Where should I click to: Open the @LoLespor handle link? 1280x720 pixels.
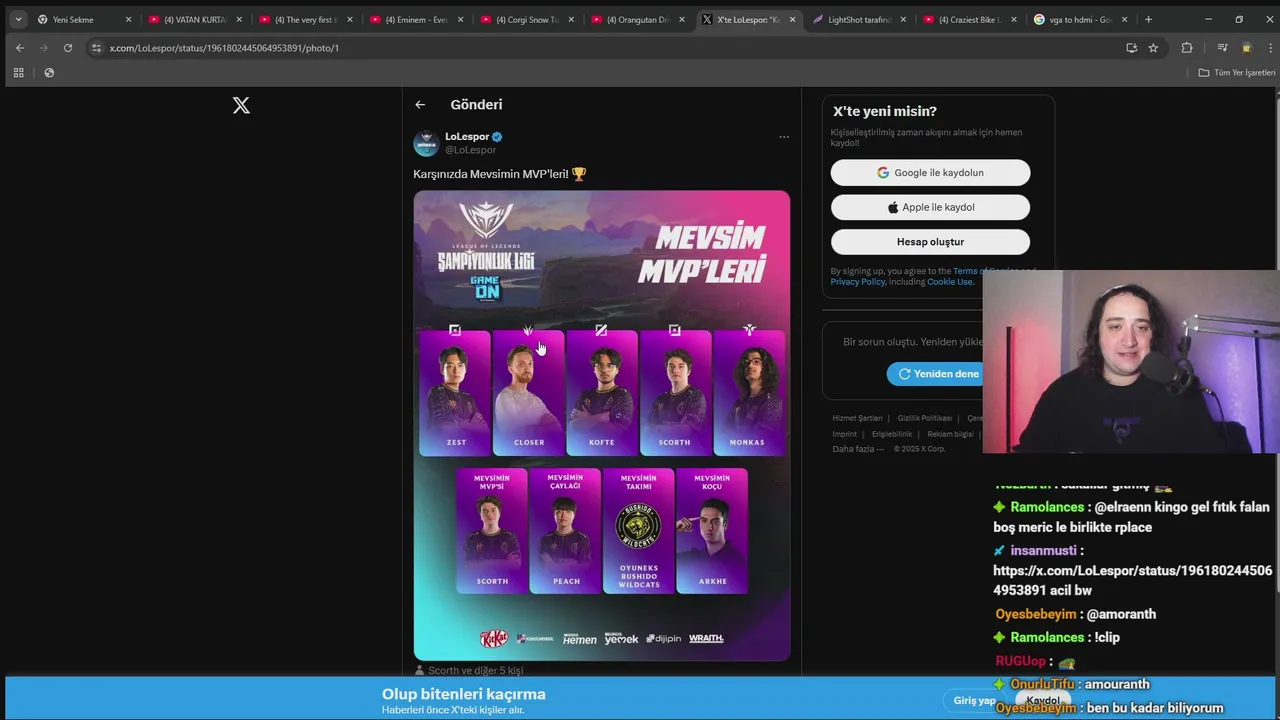pyautogui.click(x=470, y=150)
